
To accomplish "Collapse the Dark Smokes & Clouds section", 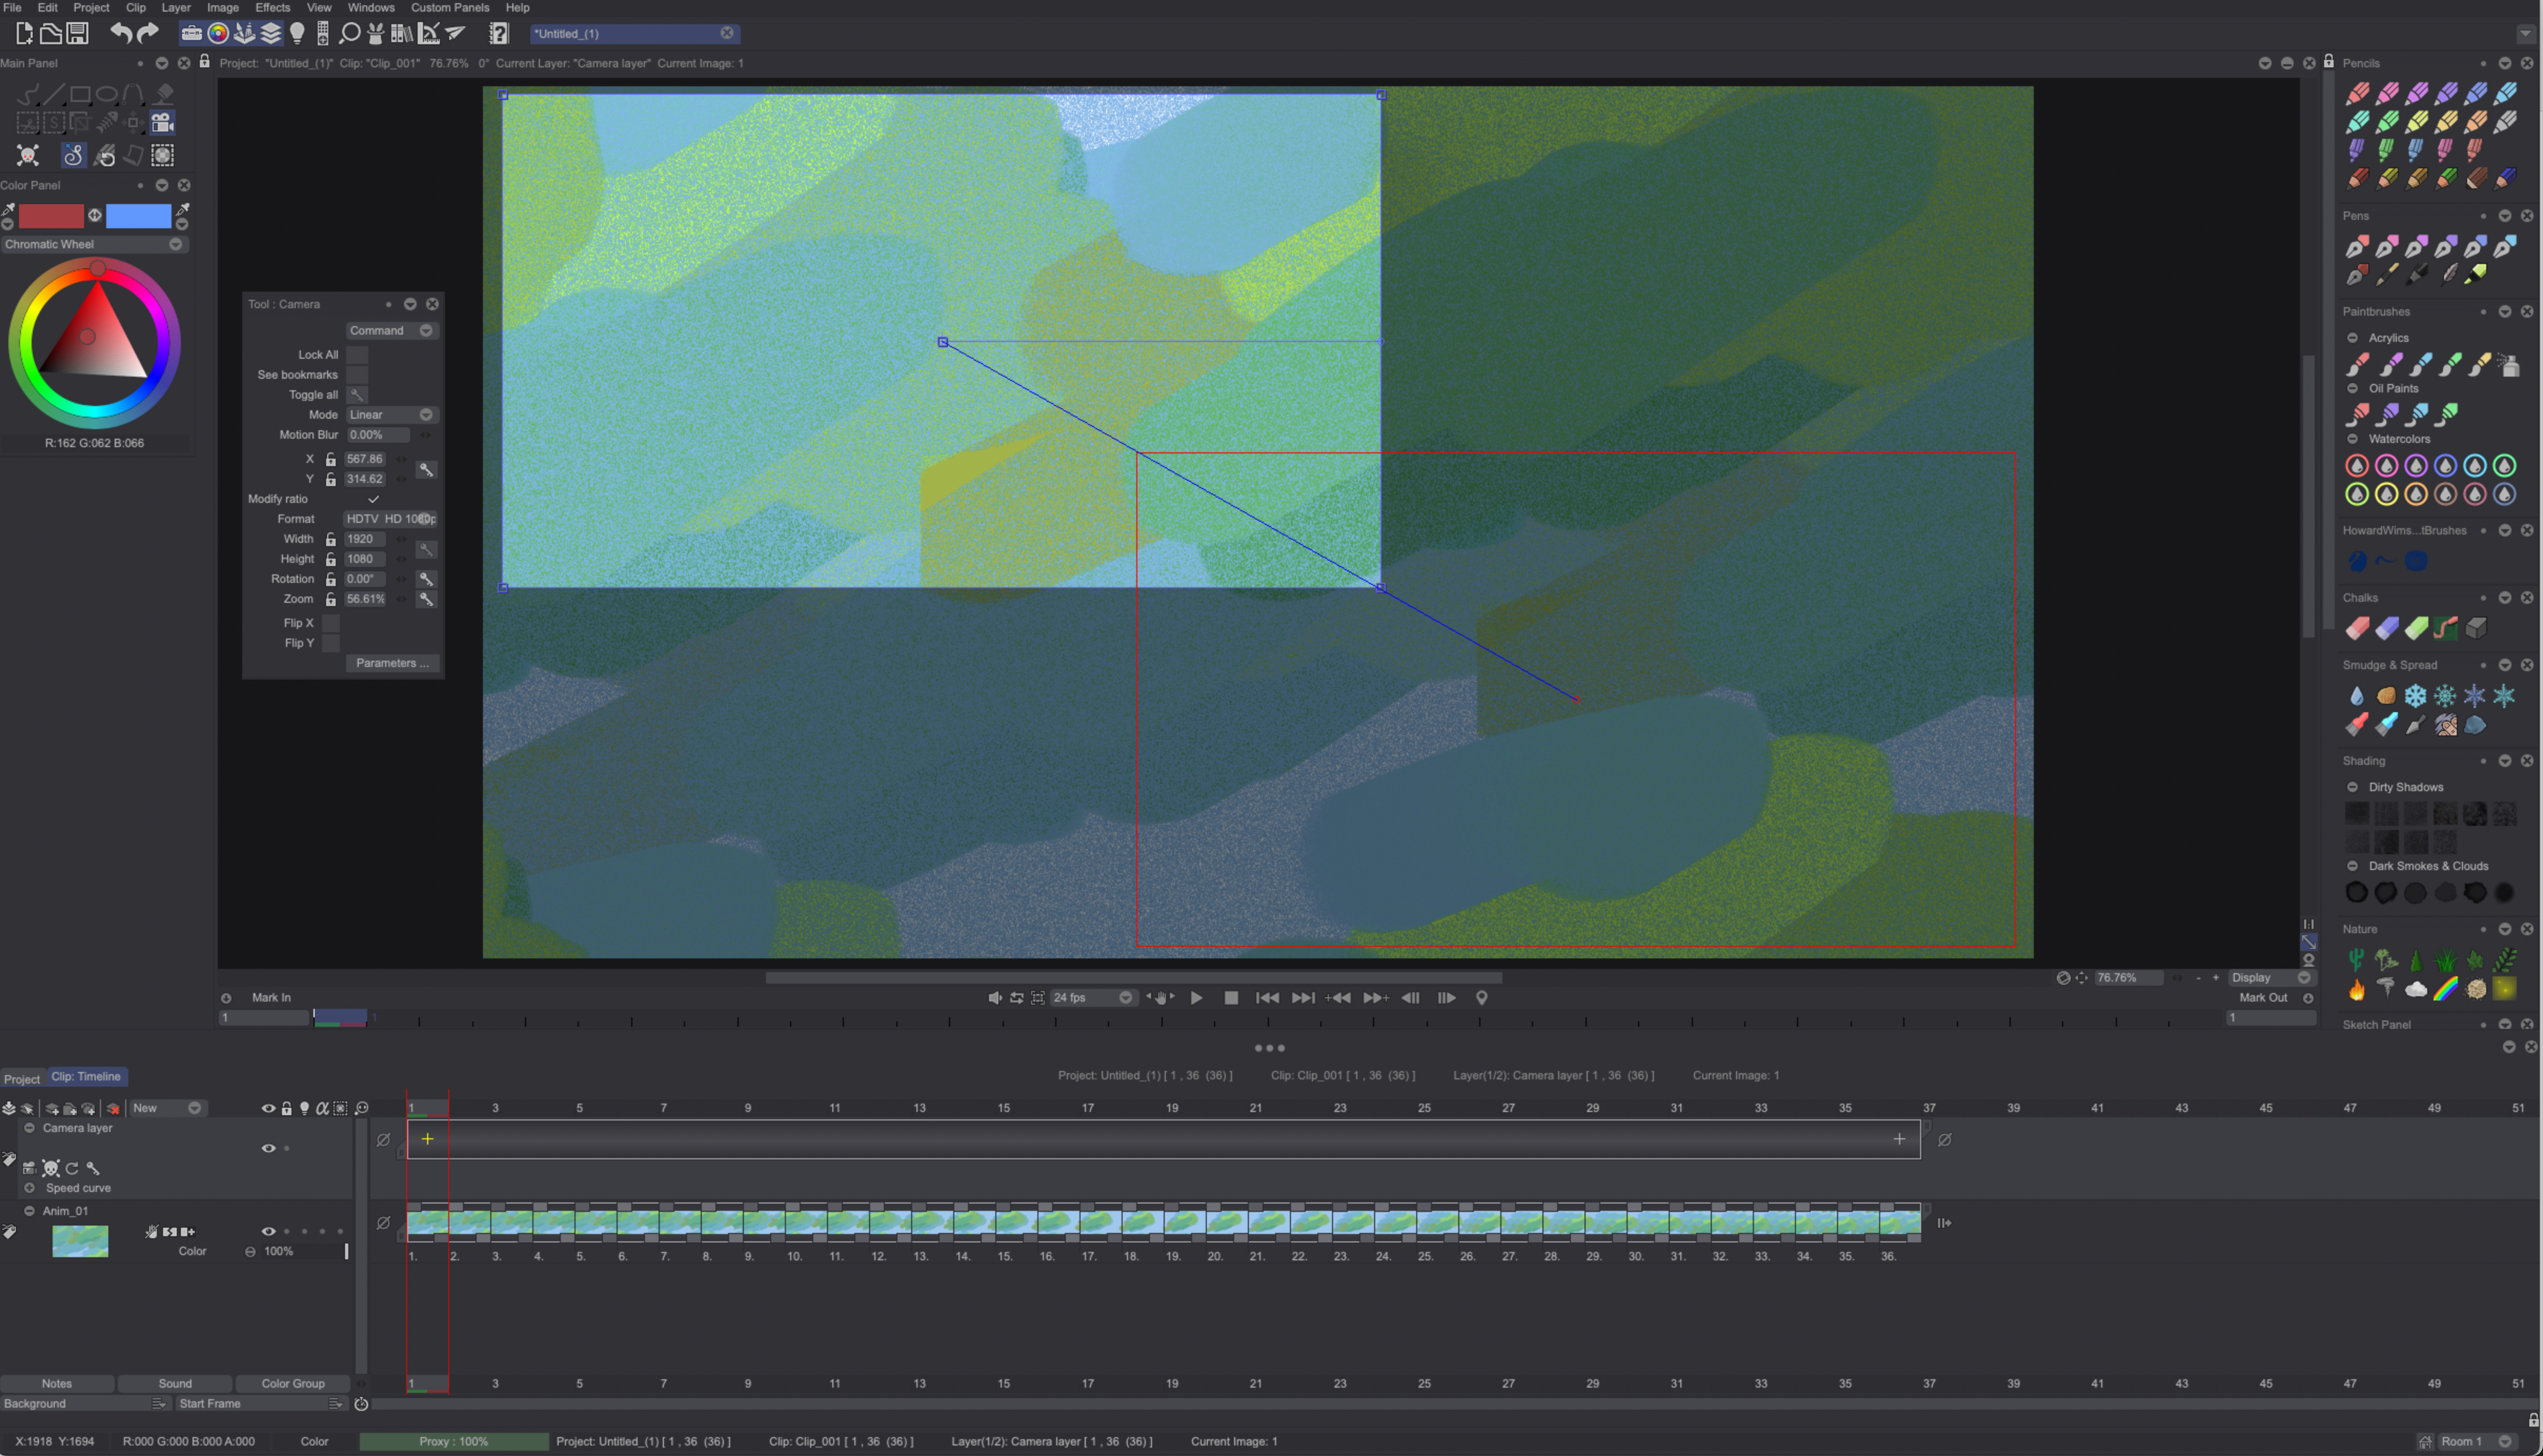I will coord(2353,866).
